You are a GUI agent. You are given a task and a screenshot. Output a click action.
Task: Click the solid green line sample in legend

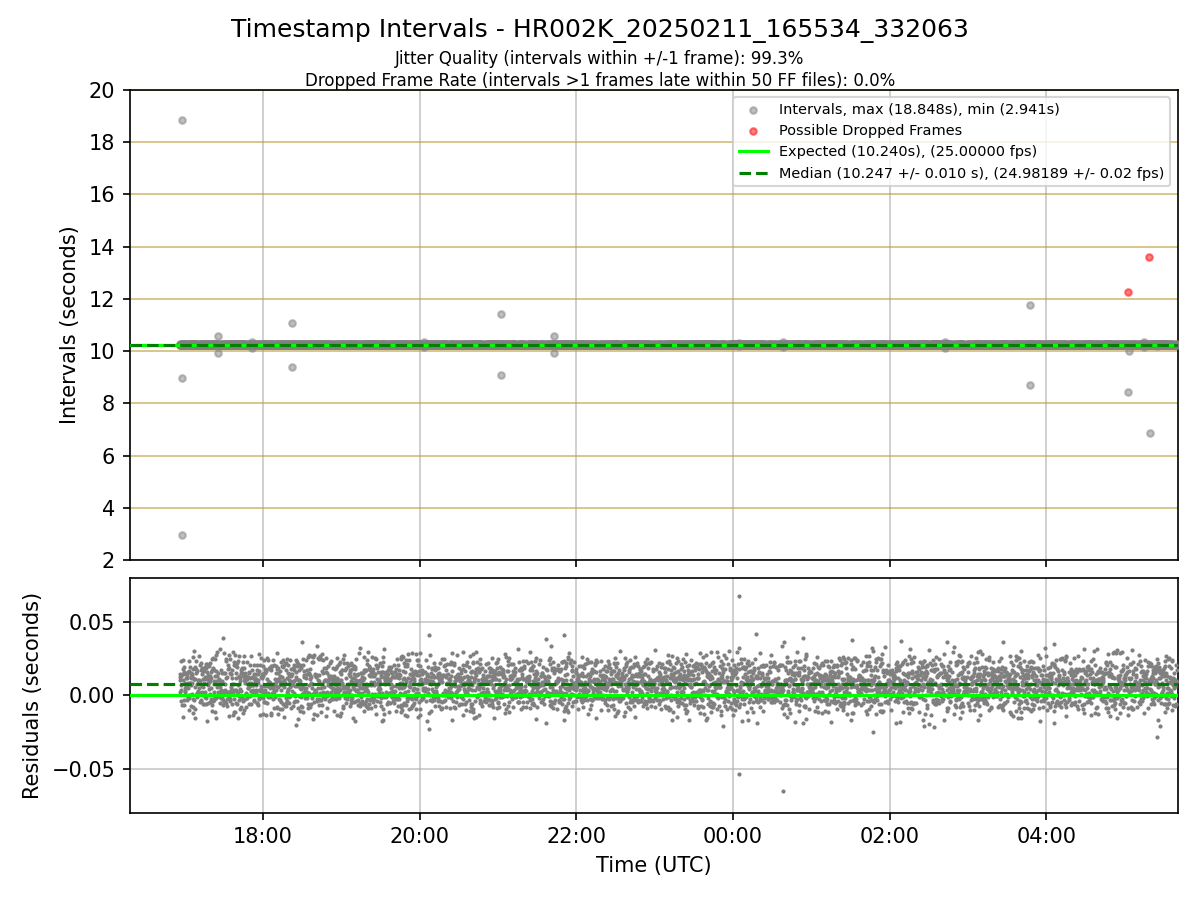click(754, 152)
